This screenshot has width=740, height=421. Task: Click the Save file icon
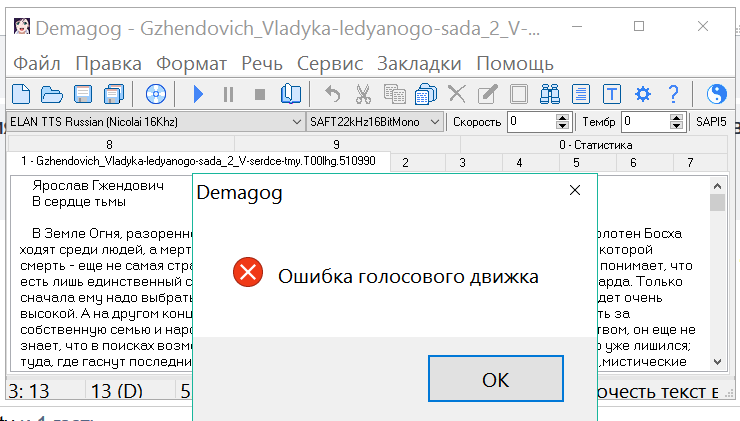83,94
